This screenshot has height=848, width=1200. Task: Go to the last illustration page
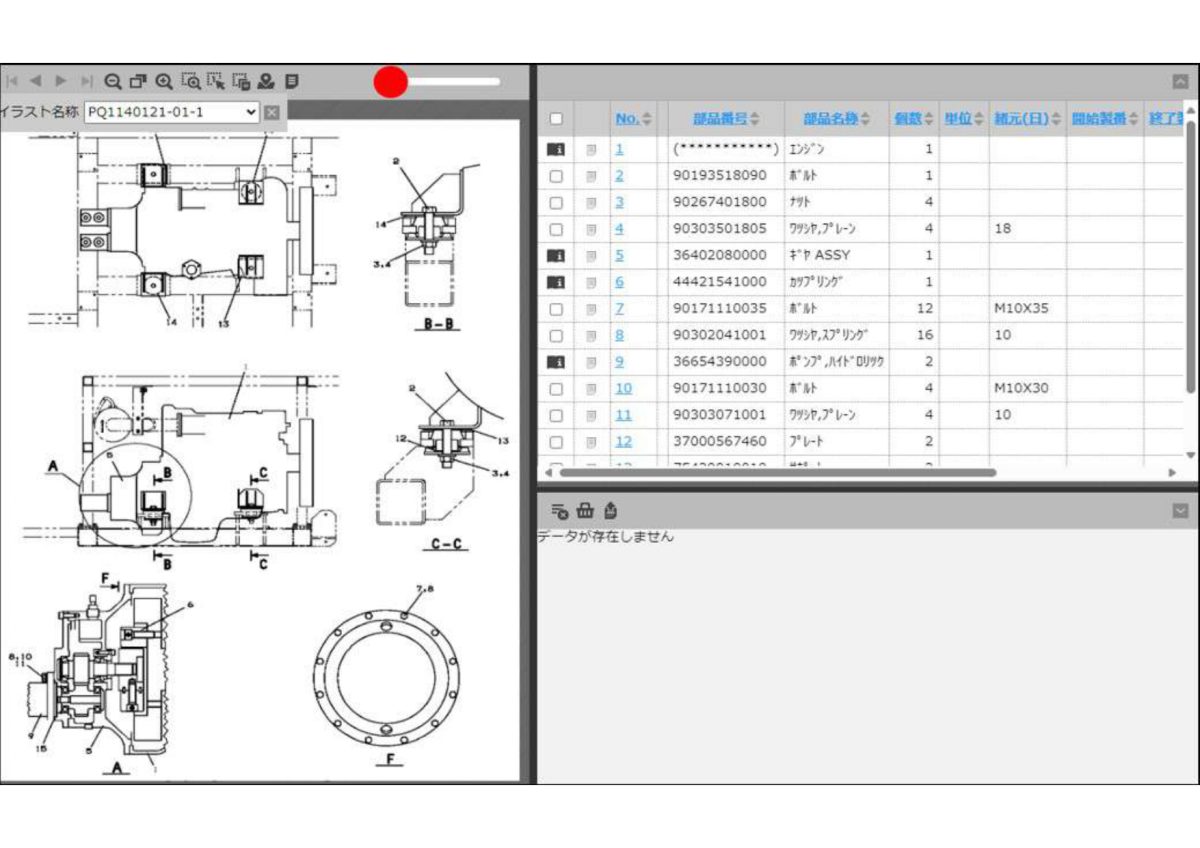[86, 81]
